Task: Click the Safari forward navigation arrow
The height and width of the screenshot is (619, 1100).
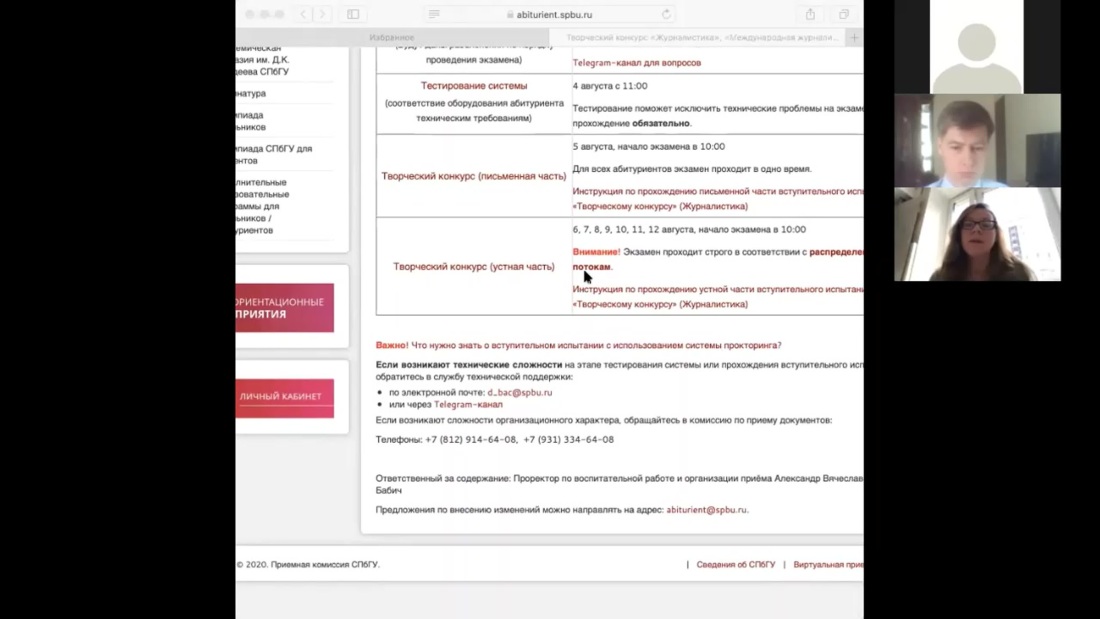Action: (322, 14)
